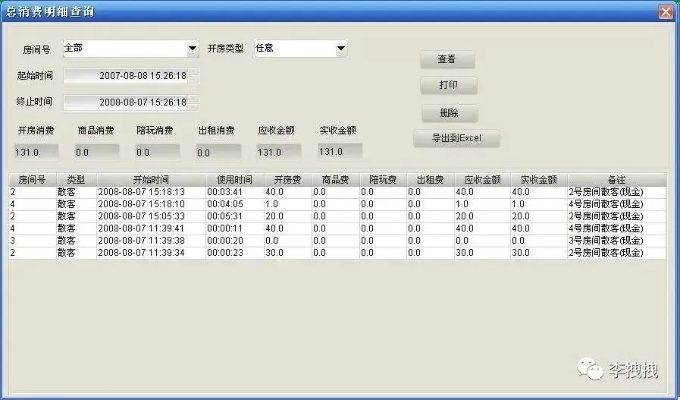
Task: Sort by the 商品费 column header
Action: point(335,180)
